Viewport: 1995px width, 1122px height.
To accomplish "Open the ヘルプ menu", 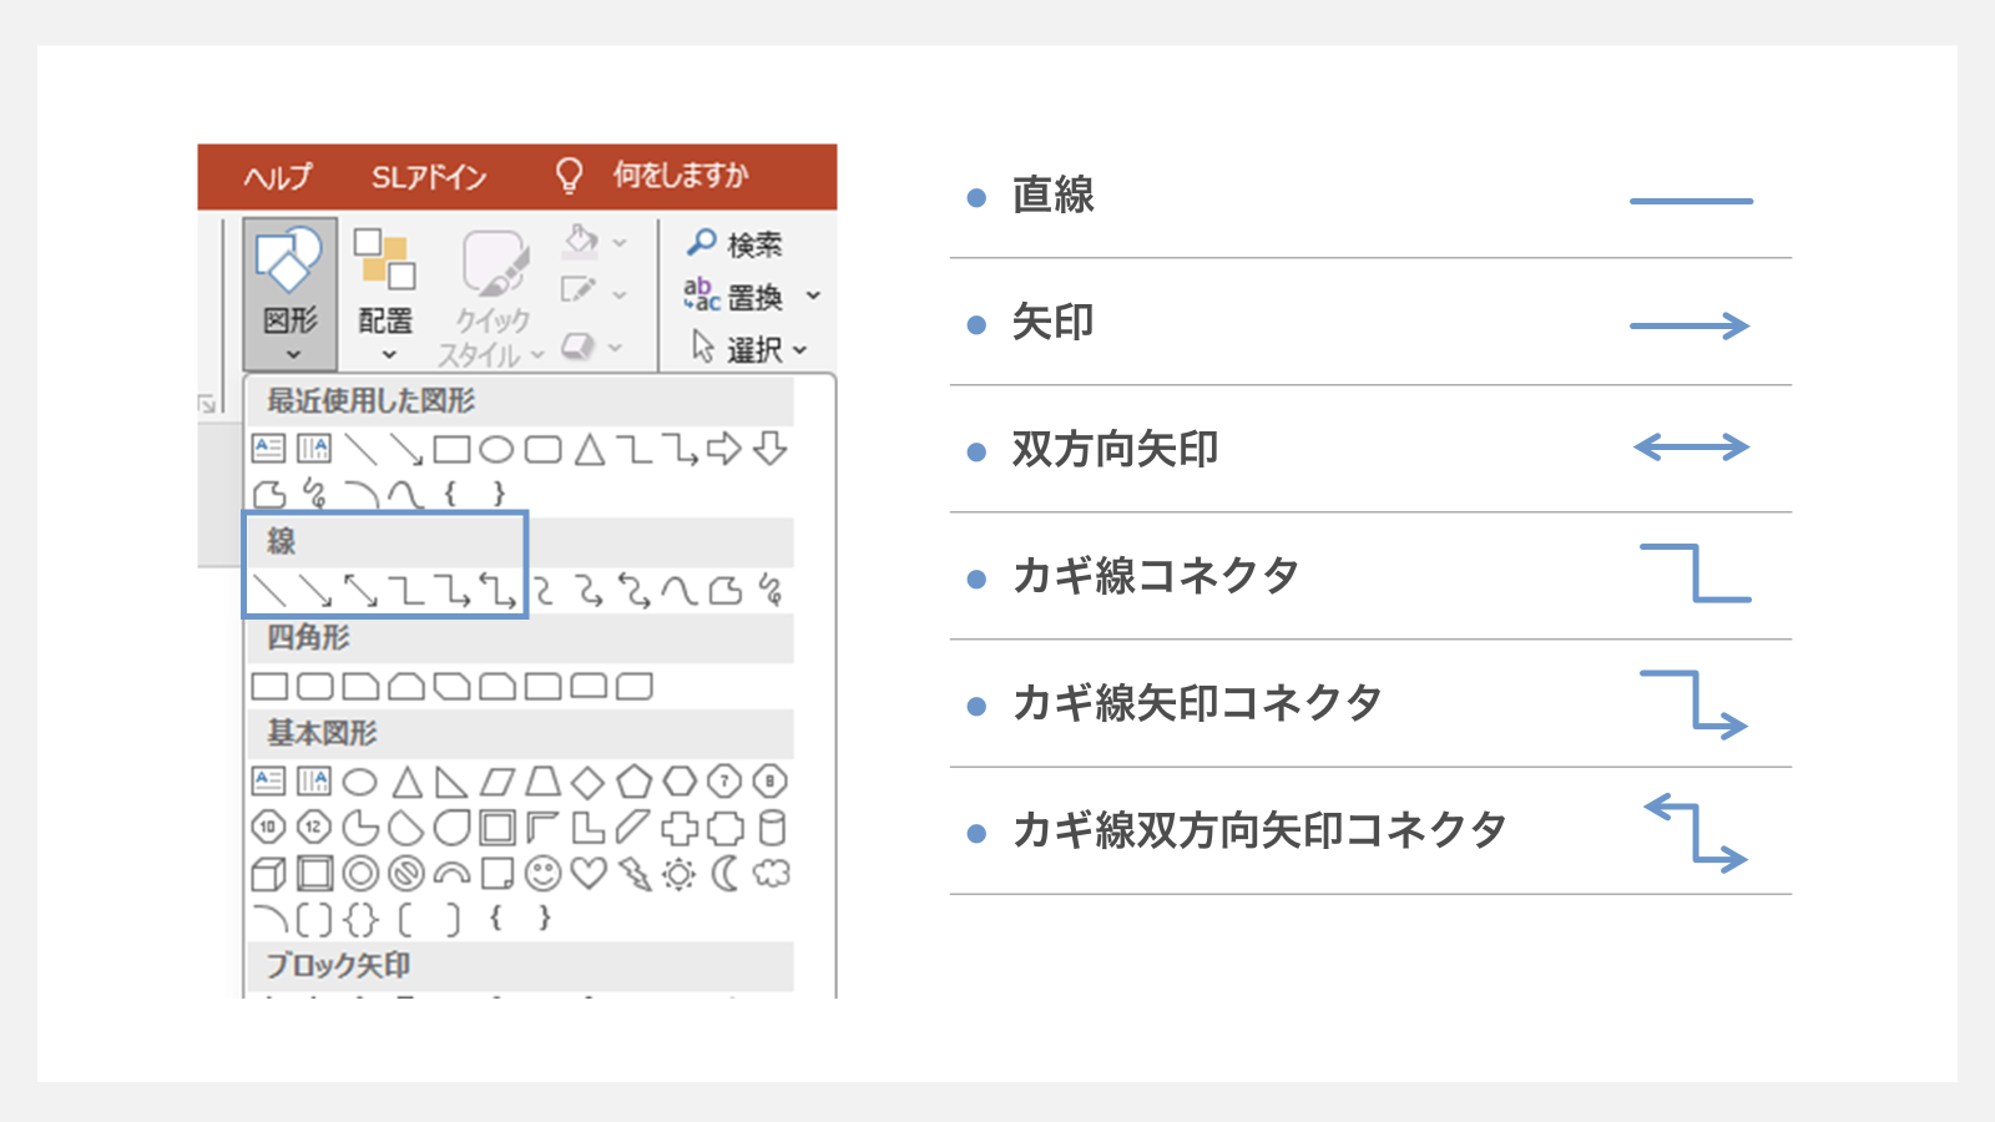I will [x=277, y=177].
